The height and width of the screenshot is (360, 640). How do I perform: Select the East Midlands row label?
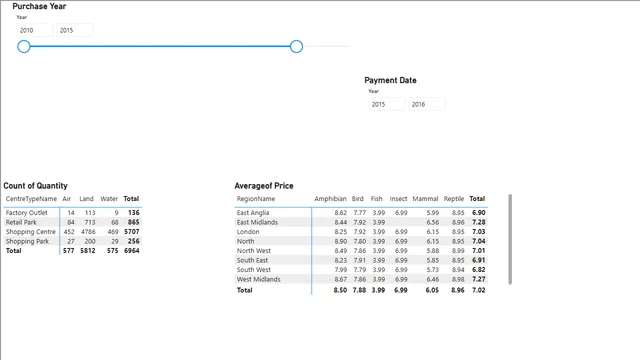point(257,222)
